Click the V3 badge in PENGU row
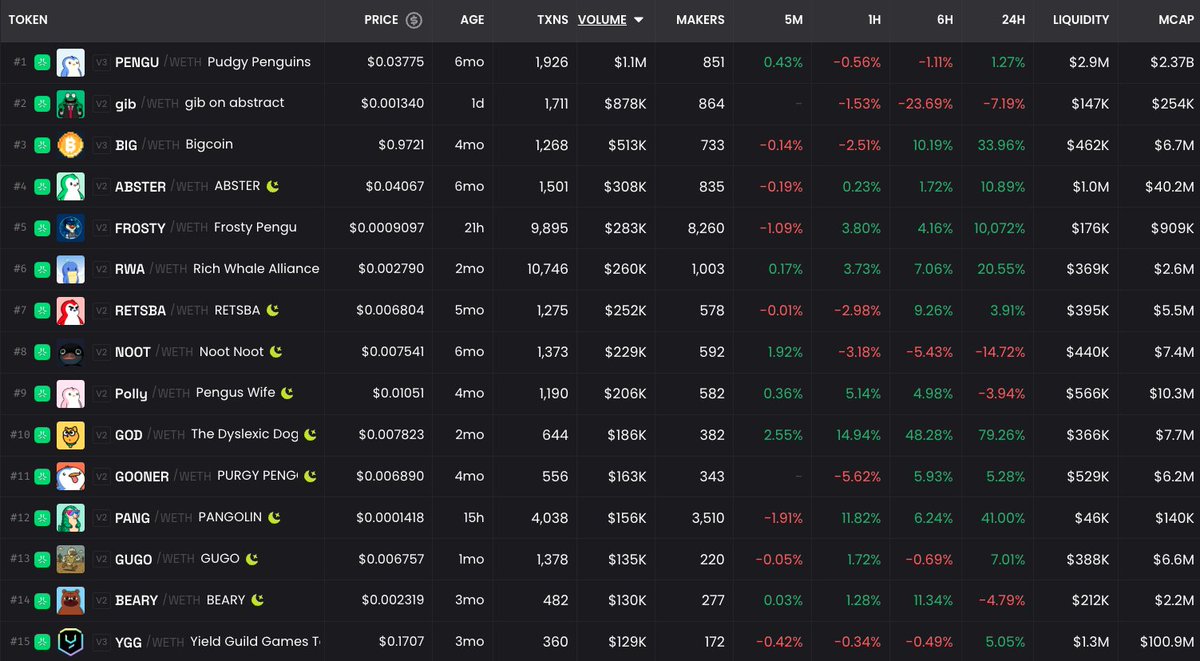Screen dimensions: 1200x661 [x=101, y=62]
